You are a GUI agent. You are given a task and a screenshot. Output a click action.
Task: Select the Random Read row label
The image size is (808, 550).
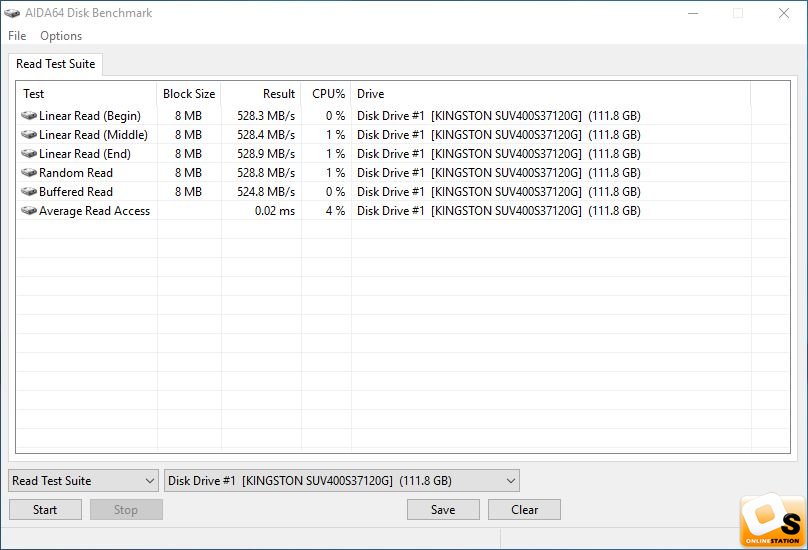pyautogui.click(x=76, y=173)
